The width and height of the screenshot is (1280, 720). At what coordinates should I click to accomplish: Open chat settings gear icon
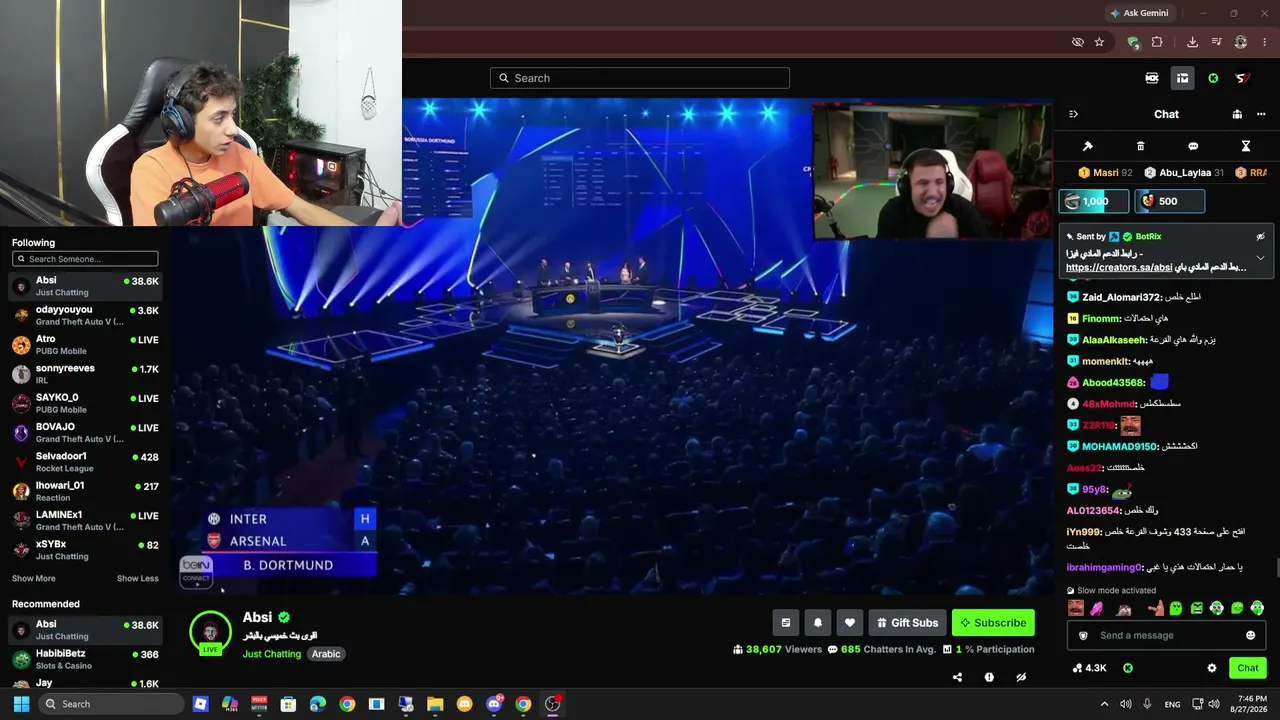[x=1212, y=668]
